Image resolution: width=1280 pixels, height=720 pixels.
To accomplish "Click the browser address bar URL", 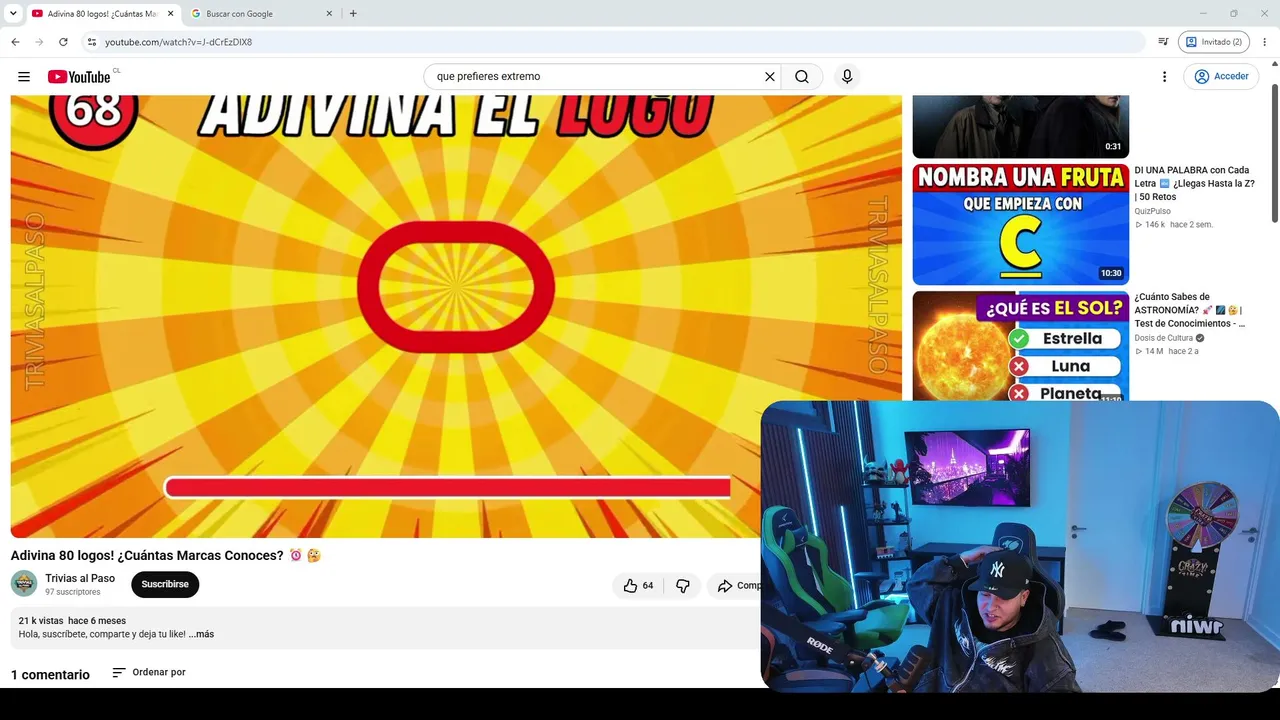I will click(178, 42).
